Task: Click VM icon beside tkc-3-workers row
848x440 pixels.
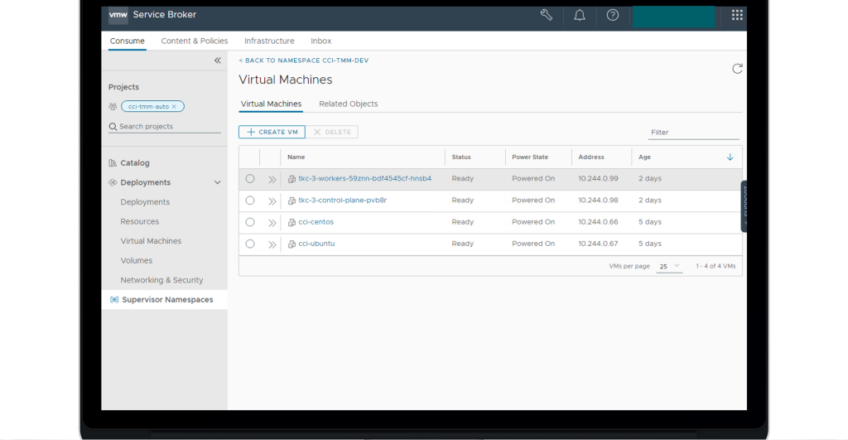Action: pyautogui.click(x=292, y=179)
